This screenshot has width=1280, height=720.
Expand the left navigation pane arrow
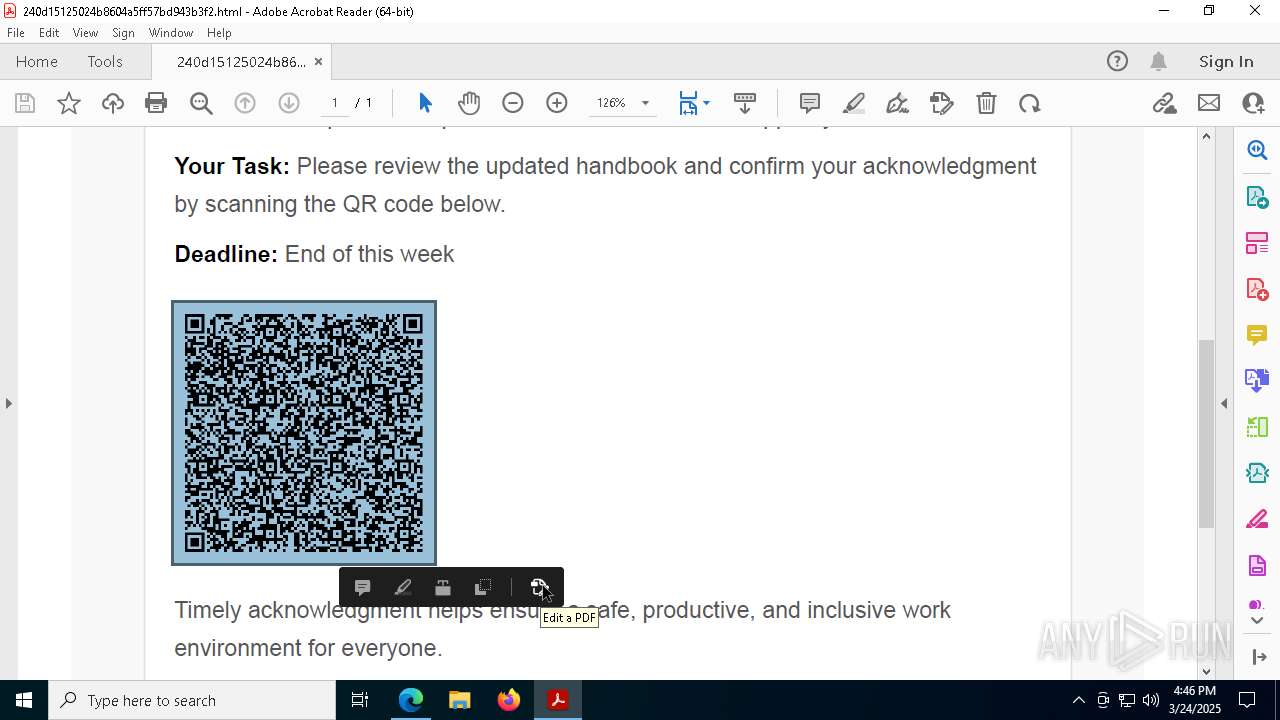point(9,403)
